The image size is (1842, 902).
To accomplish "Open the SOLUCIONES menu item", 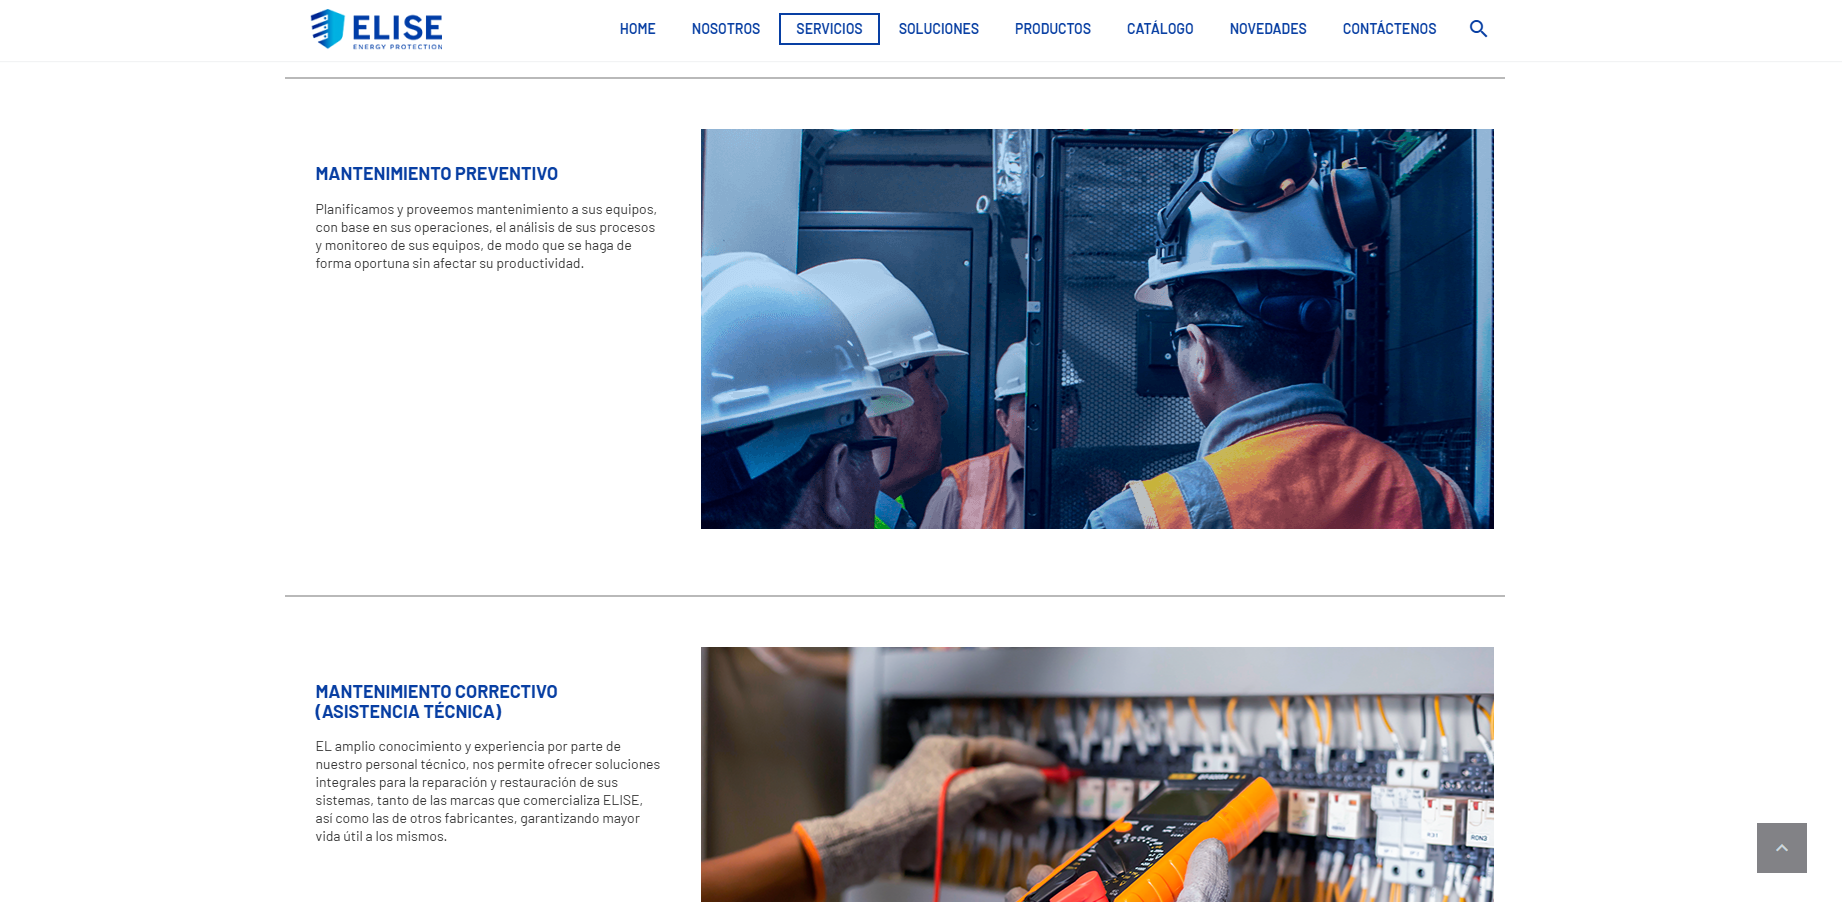I will 938,29.
